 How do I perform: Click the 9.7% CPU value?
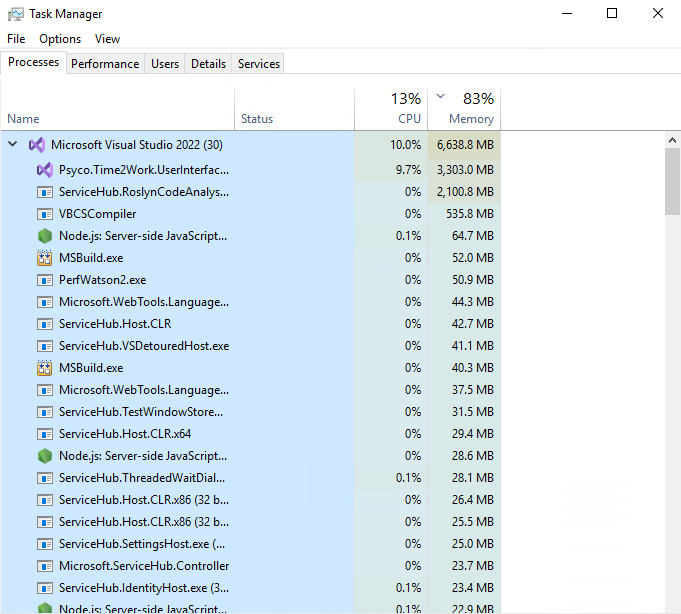point(408,170)
